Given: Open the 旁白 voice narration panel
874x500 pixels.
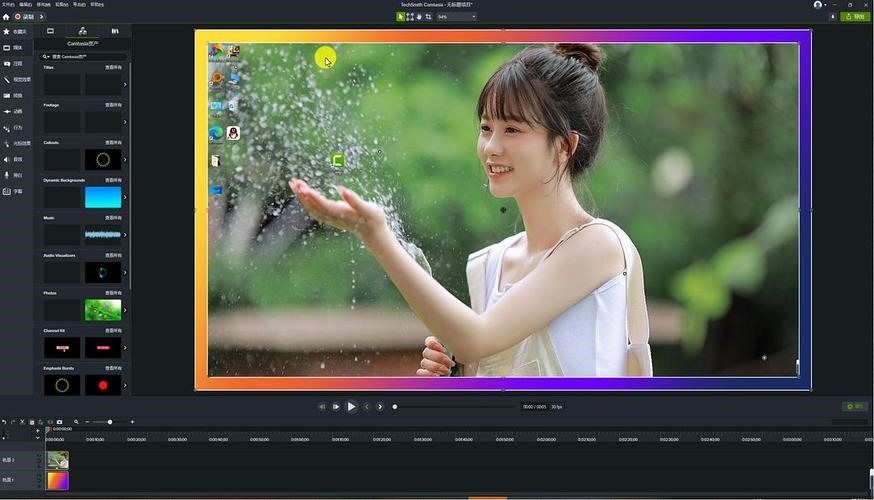Looking at the screenshot, I should pyautogui.click(x=13, y=175).
